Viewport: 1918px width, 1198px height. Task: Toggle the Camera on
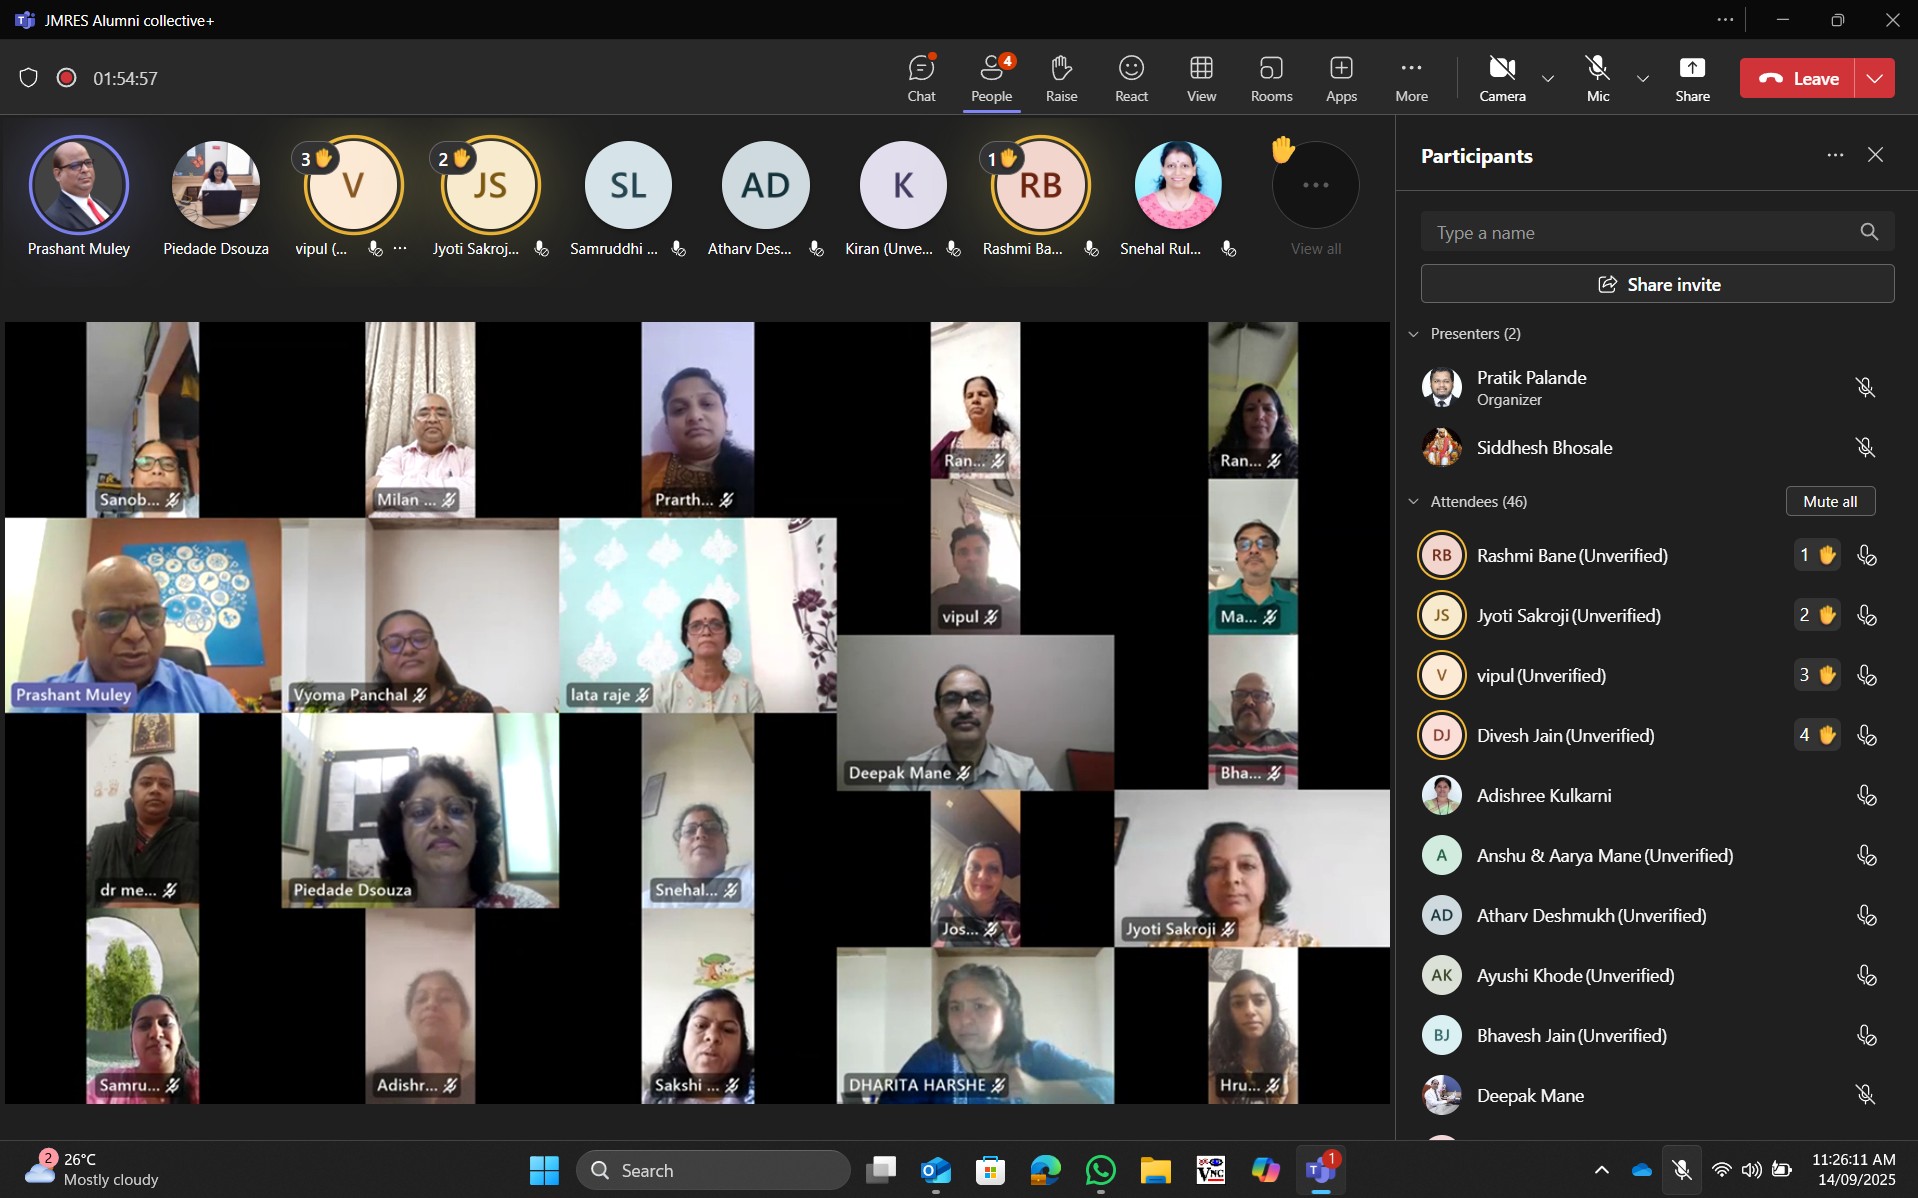(x=1502, y=78)
